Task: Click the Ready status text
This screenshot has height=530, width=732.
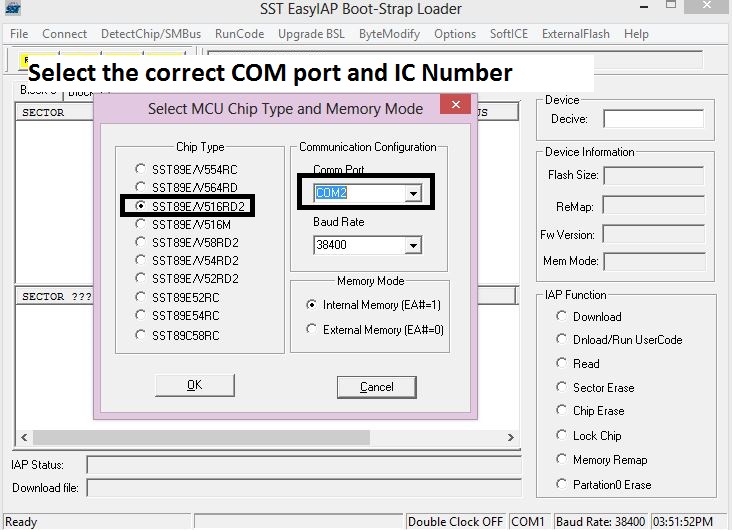Action: [x=21, y=522]
